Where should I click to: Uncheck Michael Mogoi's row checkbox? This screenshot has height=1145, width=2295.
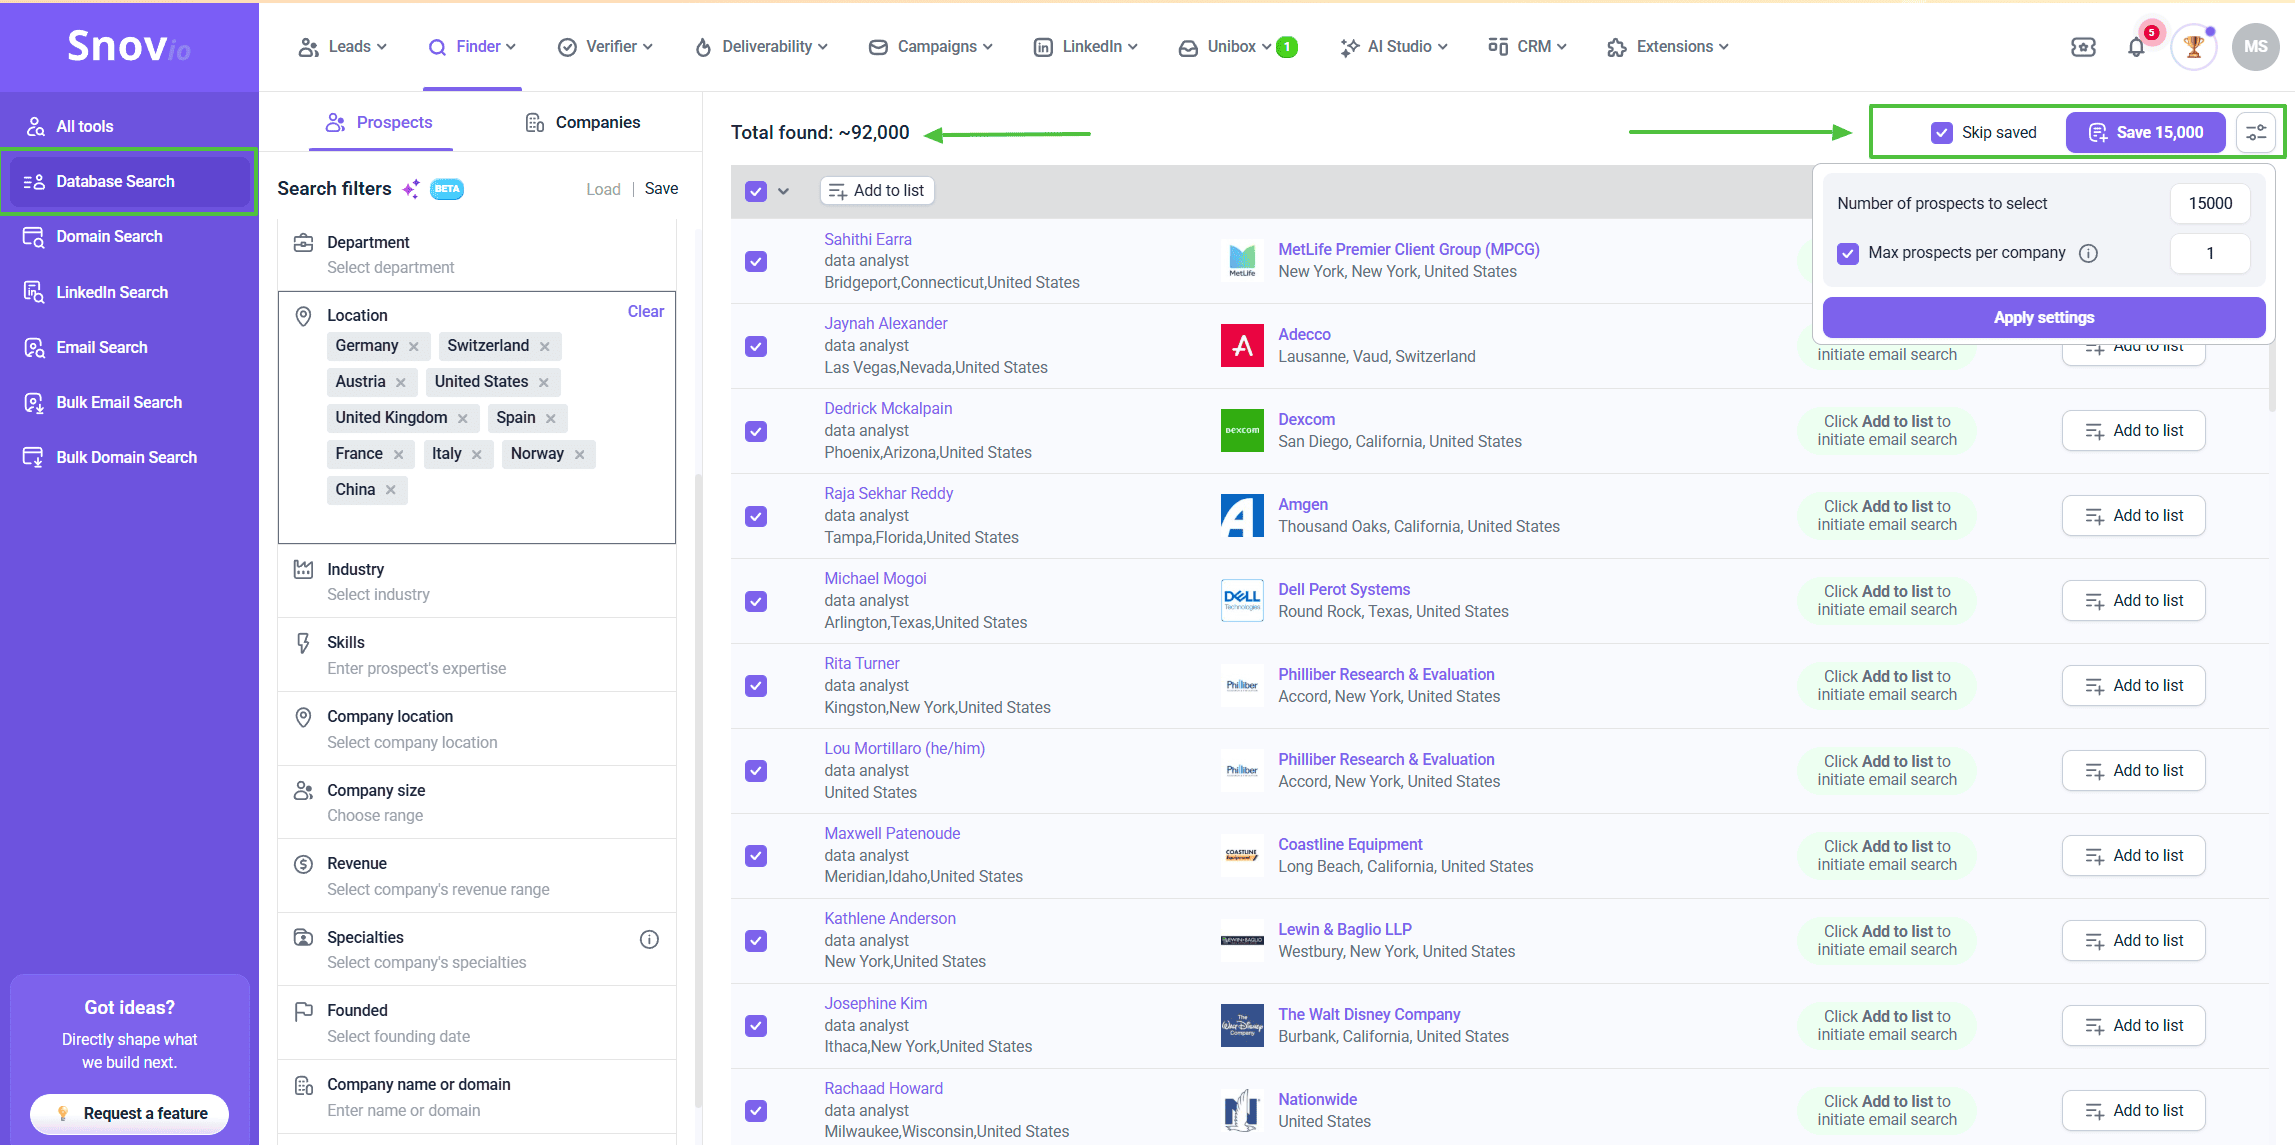[756, 601]
